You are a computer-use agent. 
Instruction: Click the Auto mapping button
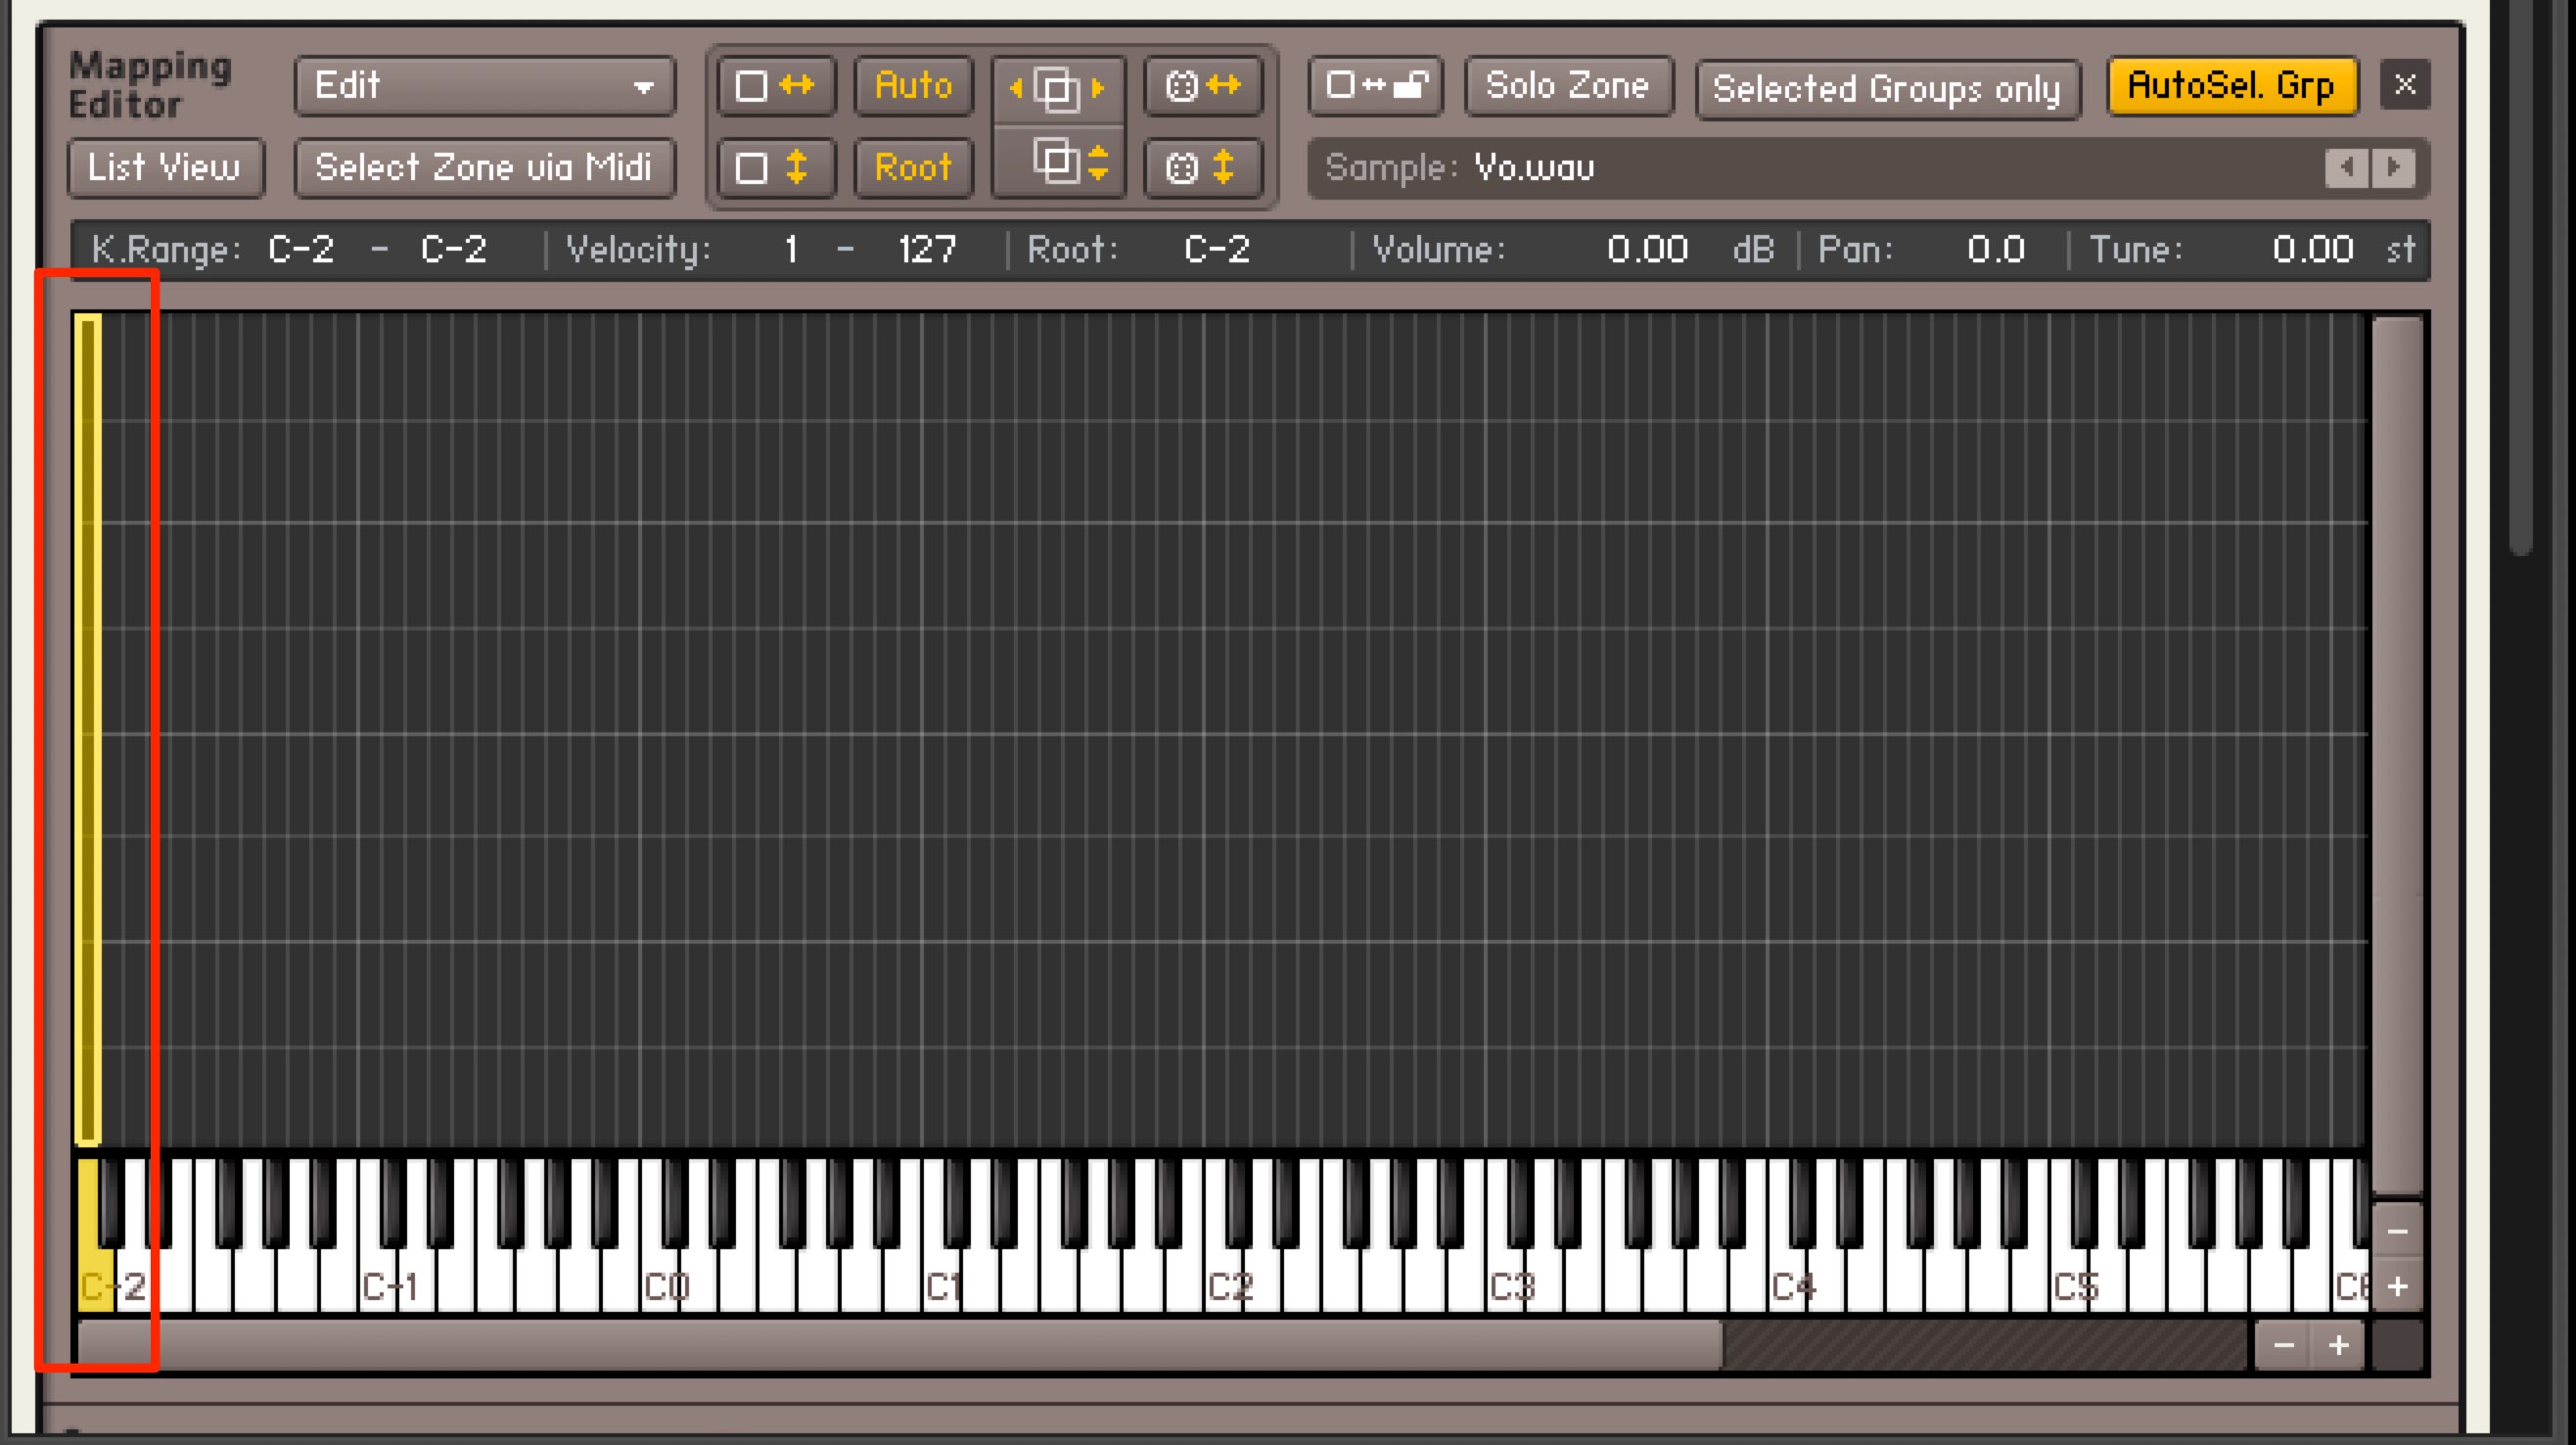pyautogui.click(x=913, y=86)
